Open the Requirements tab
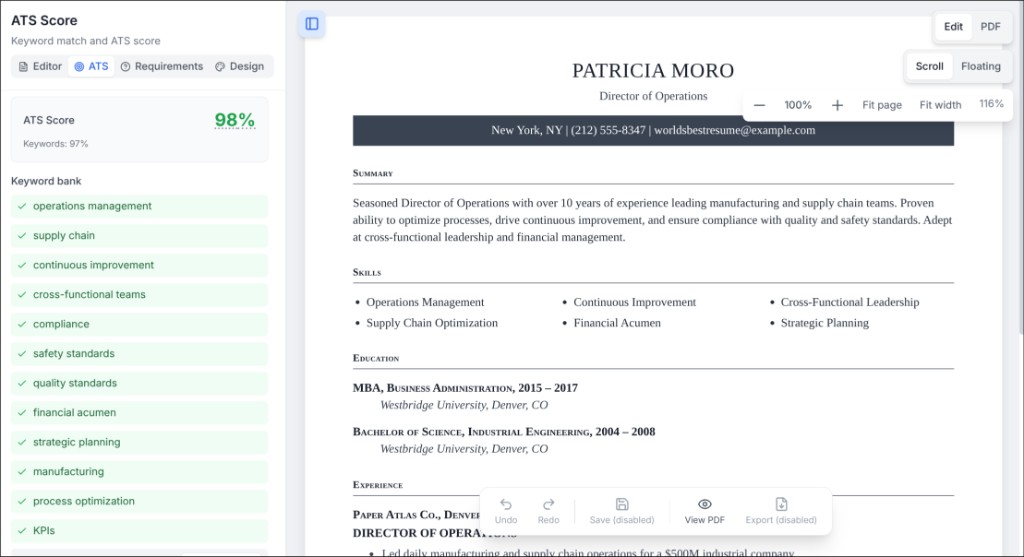Screen dimensions: 1024x557 pos(162,67)
